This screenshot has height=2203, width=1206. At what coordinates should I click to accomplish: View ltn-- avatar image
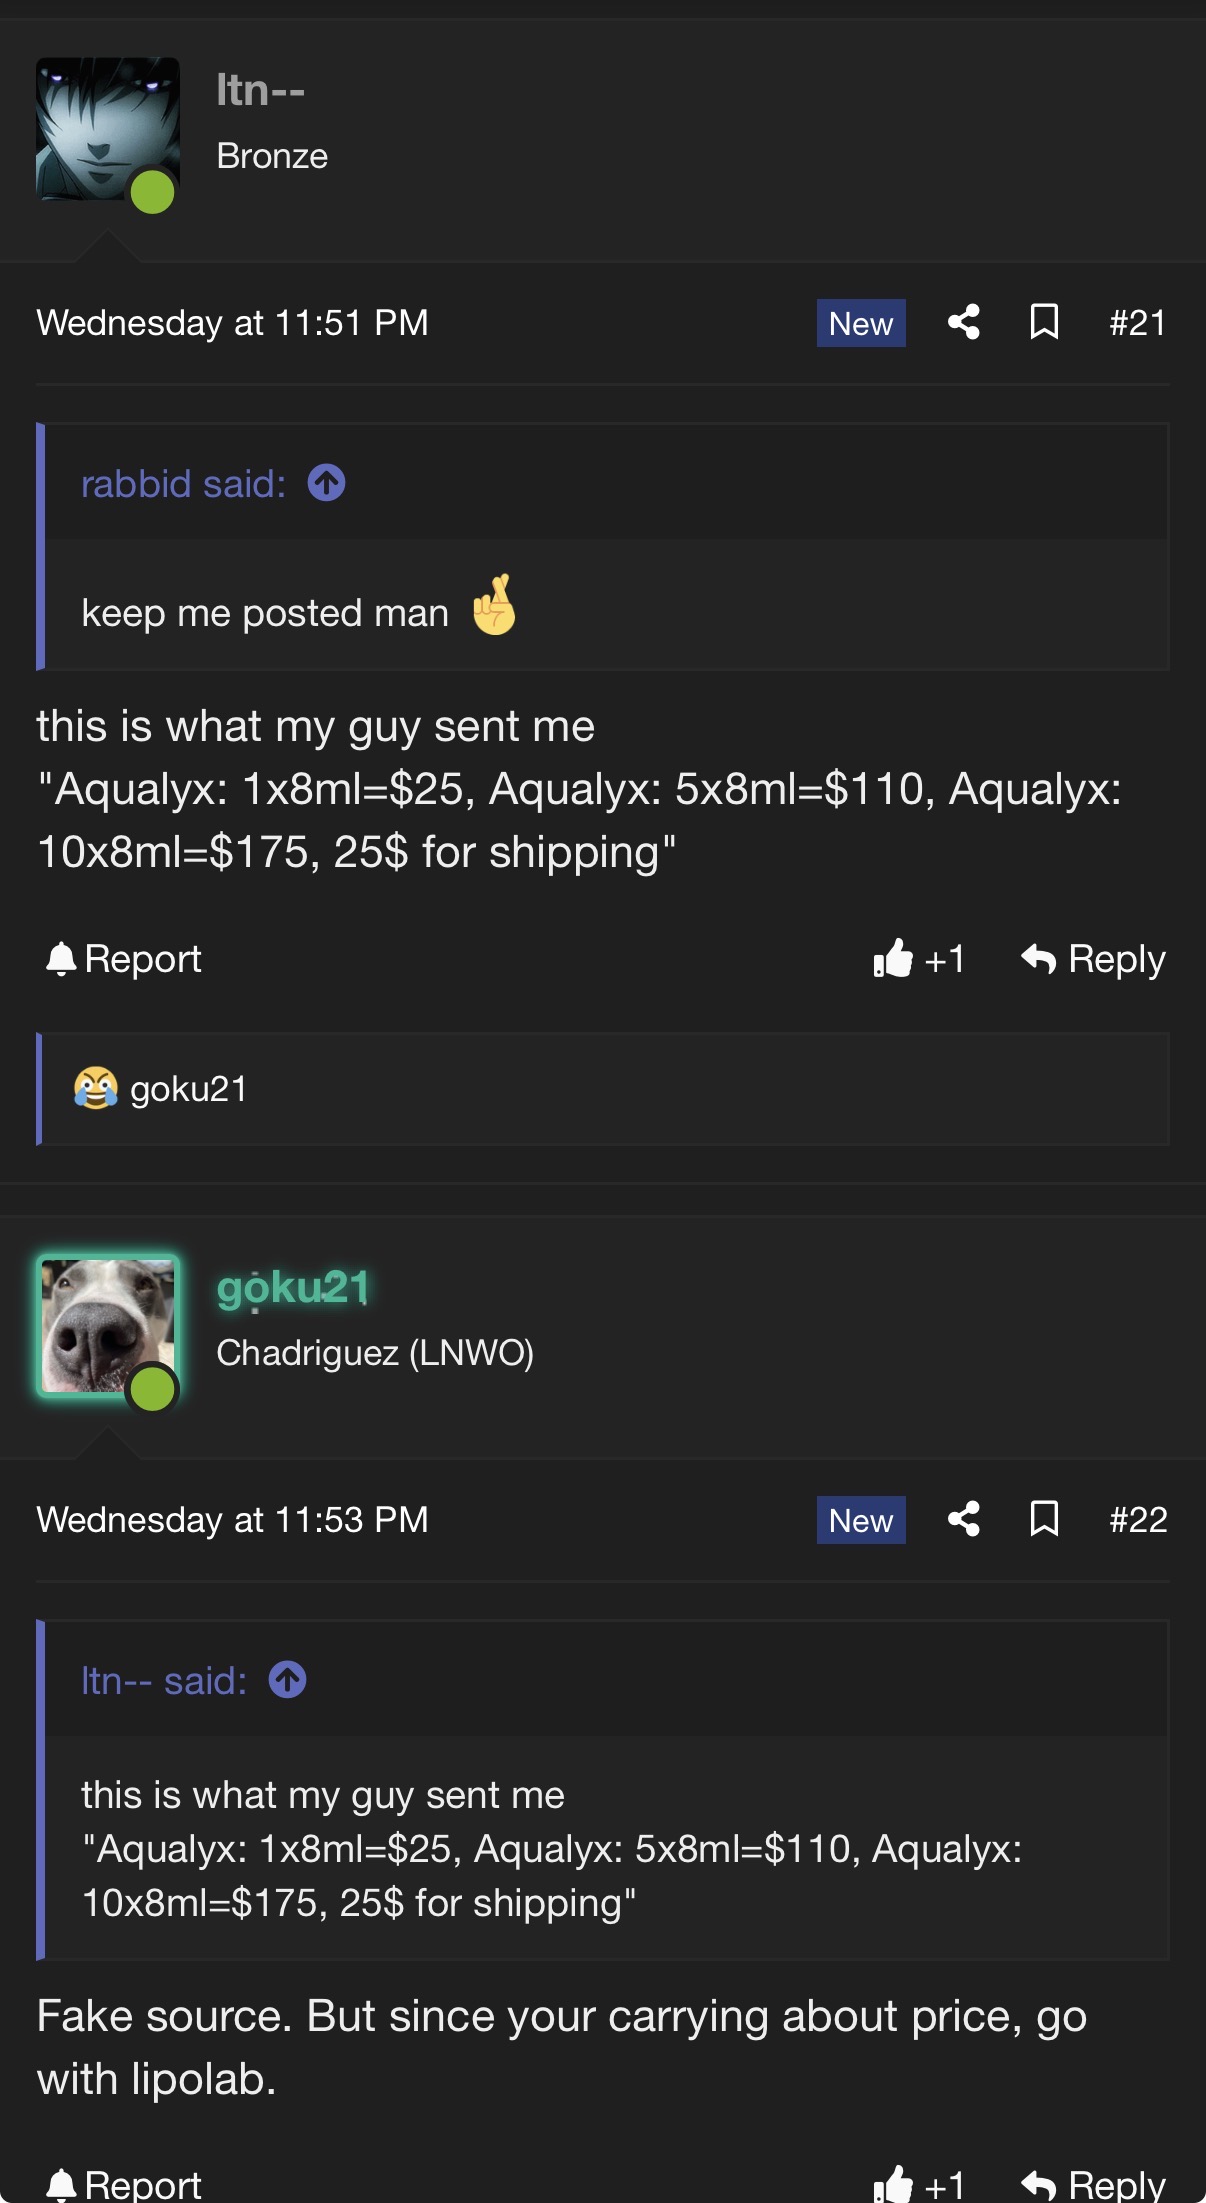coord(108,129)
